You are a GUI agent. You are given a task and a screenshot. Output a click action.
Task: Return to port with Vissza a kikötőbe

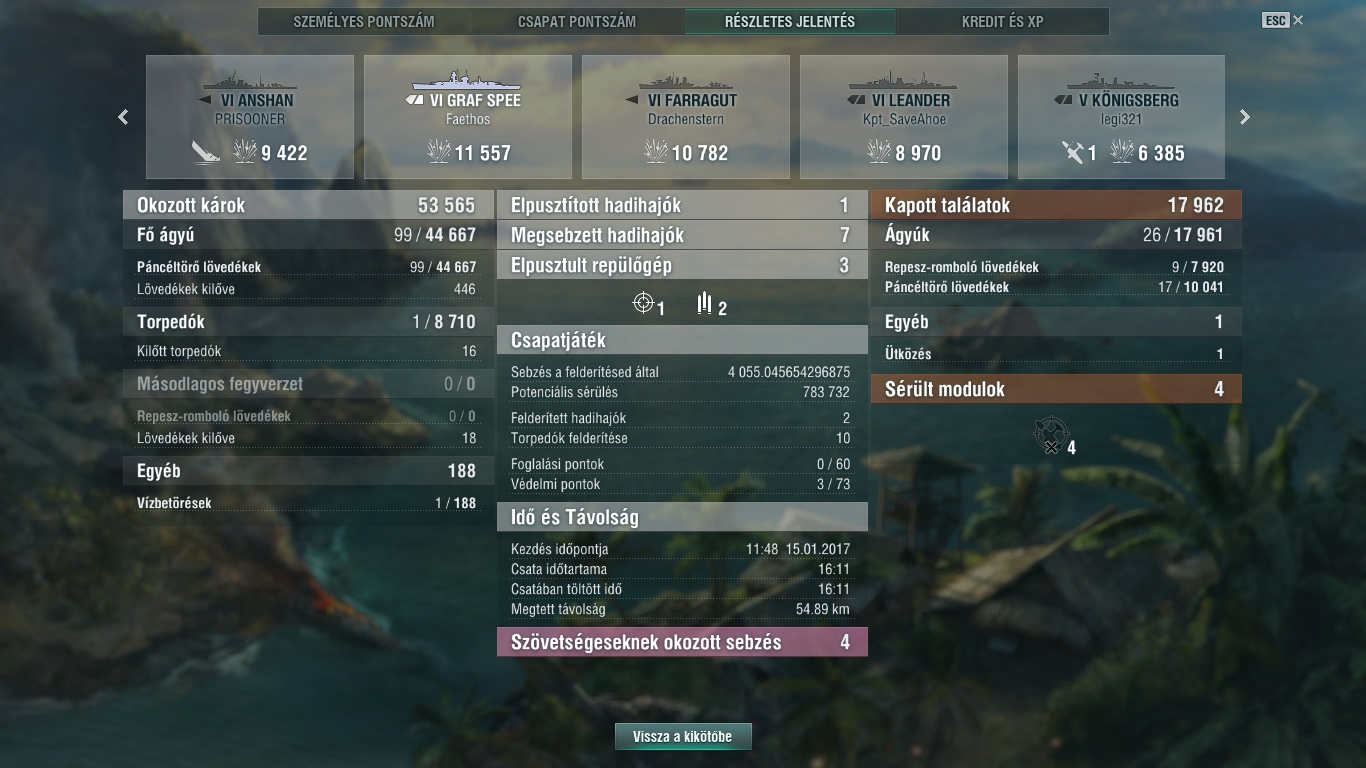tap(683, 737)
